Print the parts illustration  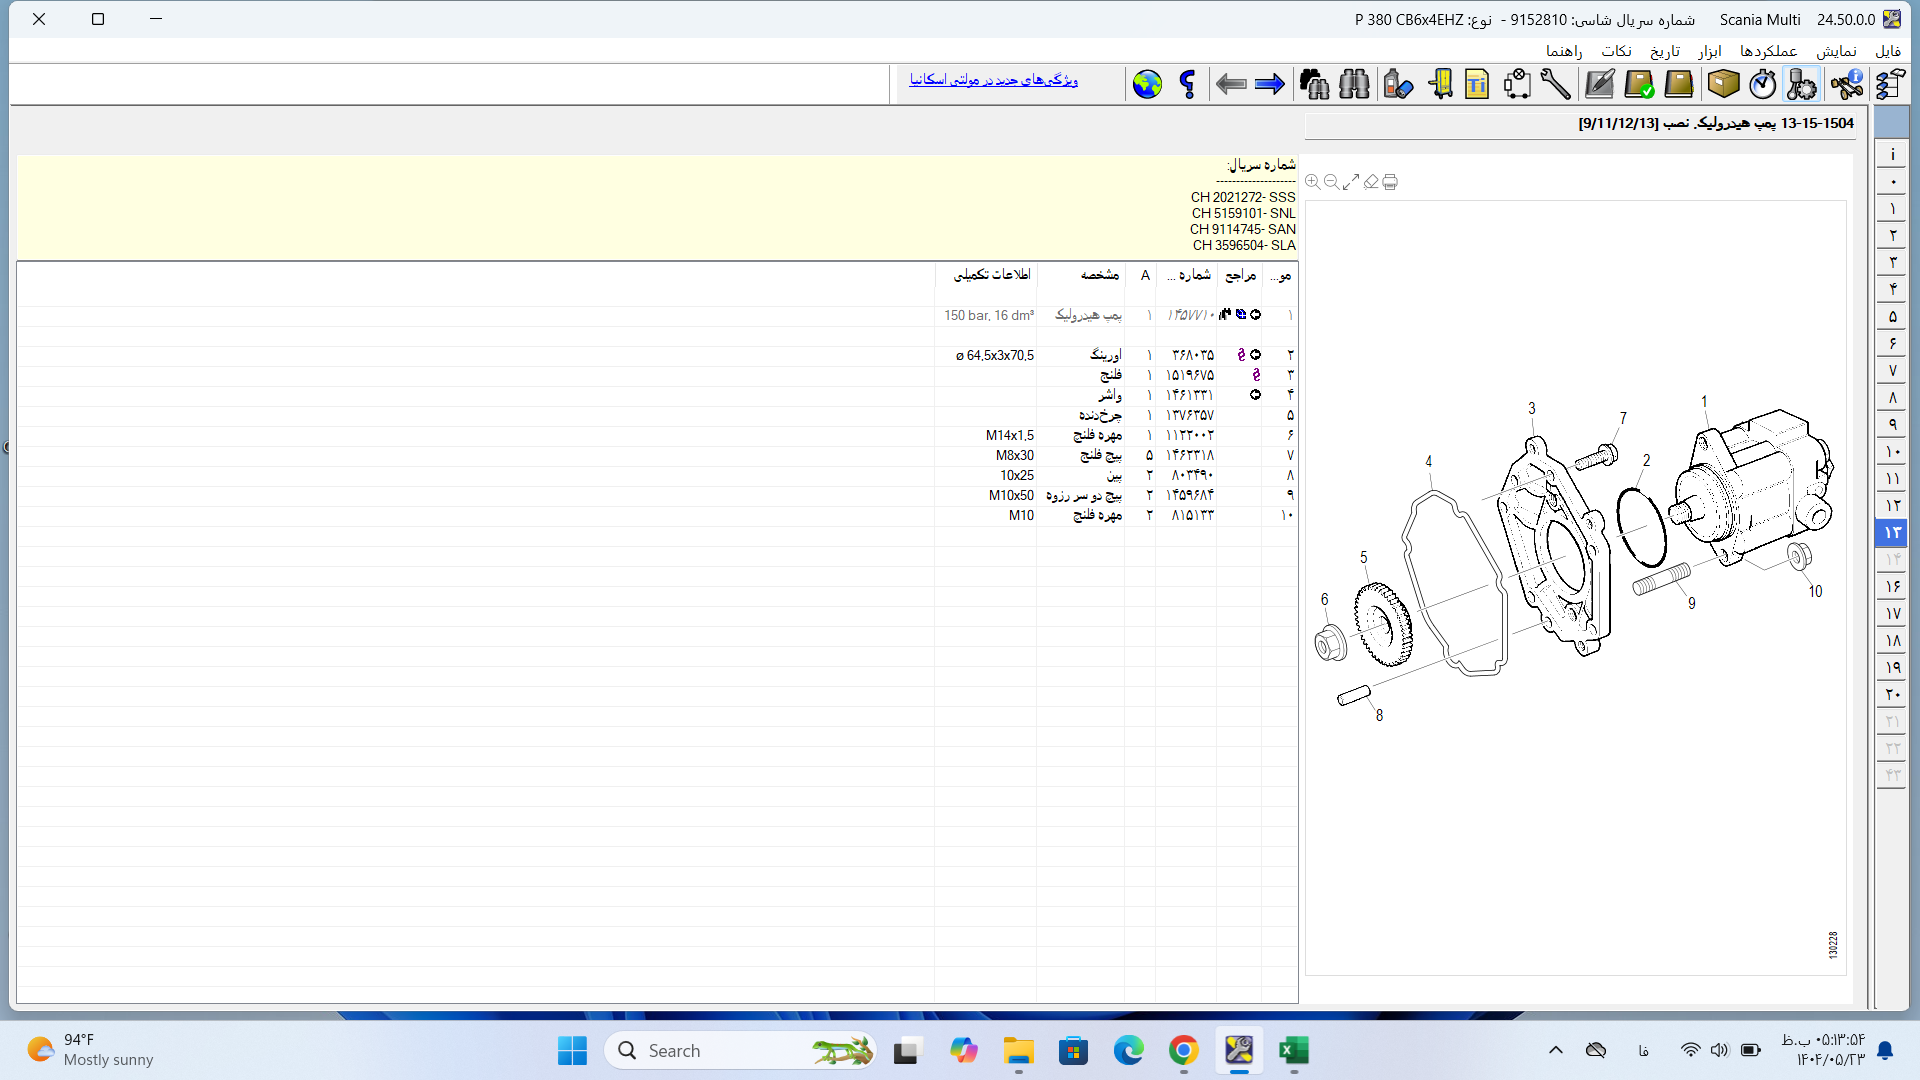click(x=1390, y=182)
